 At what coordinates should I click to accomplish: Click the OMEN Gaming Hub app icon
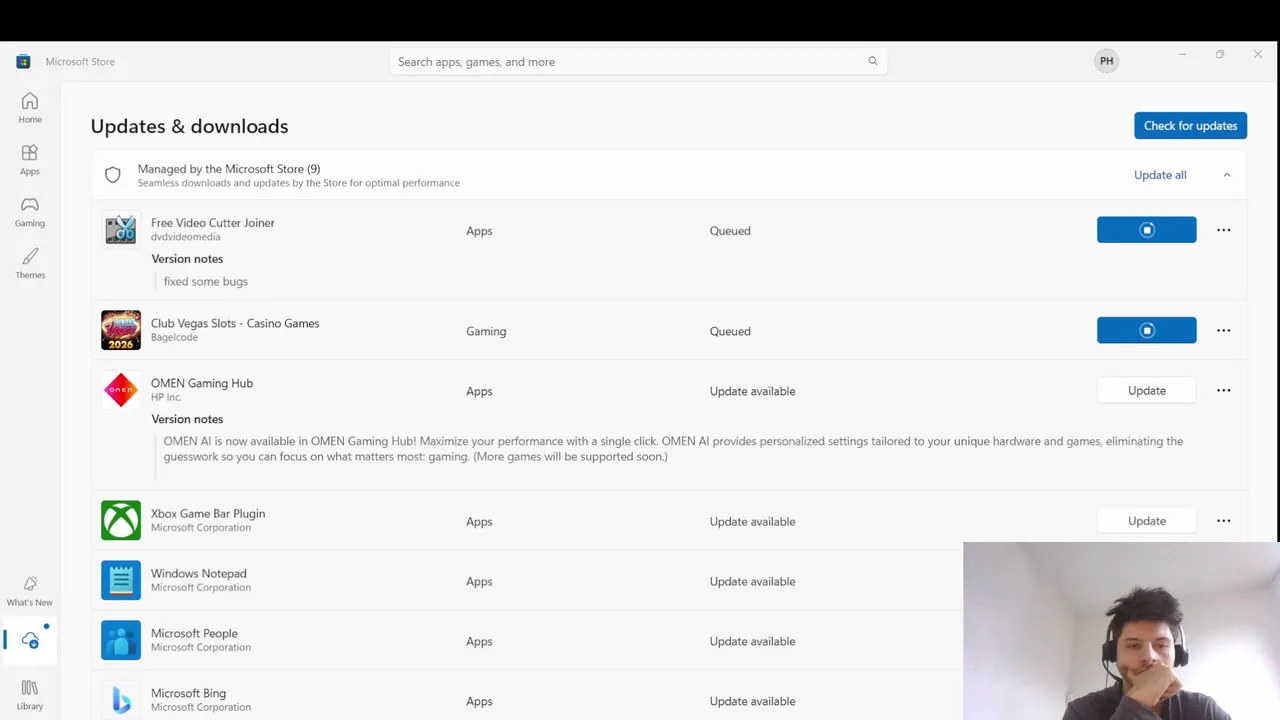pos(121,390)
